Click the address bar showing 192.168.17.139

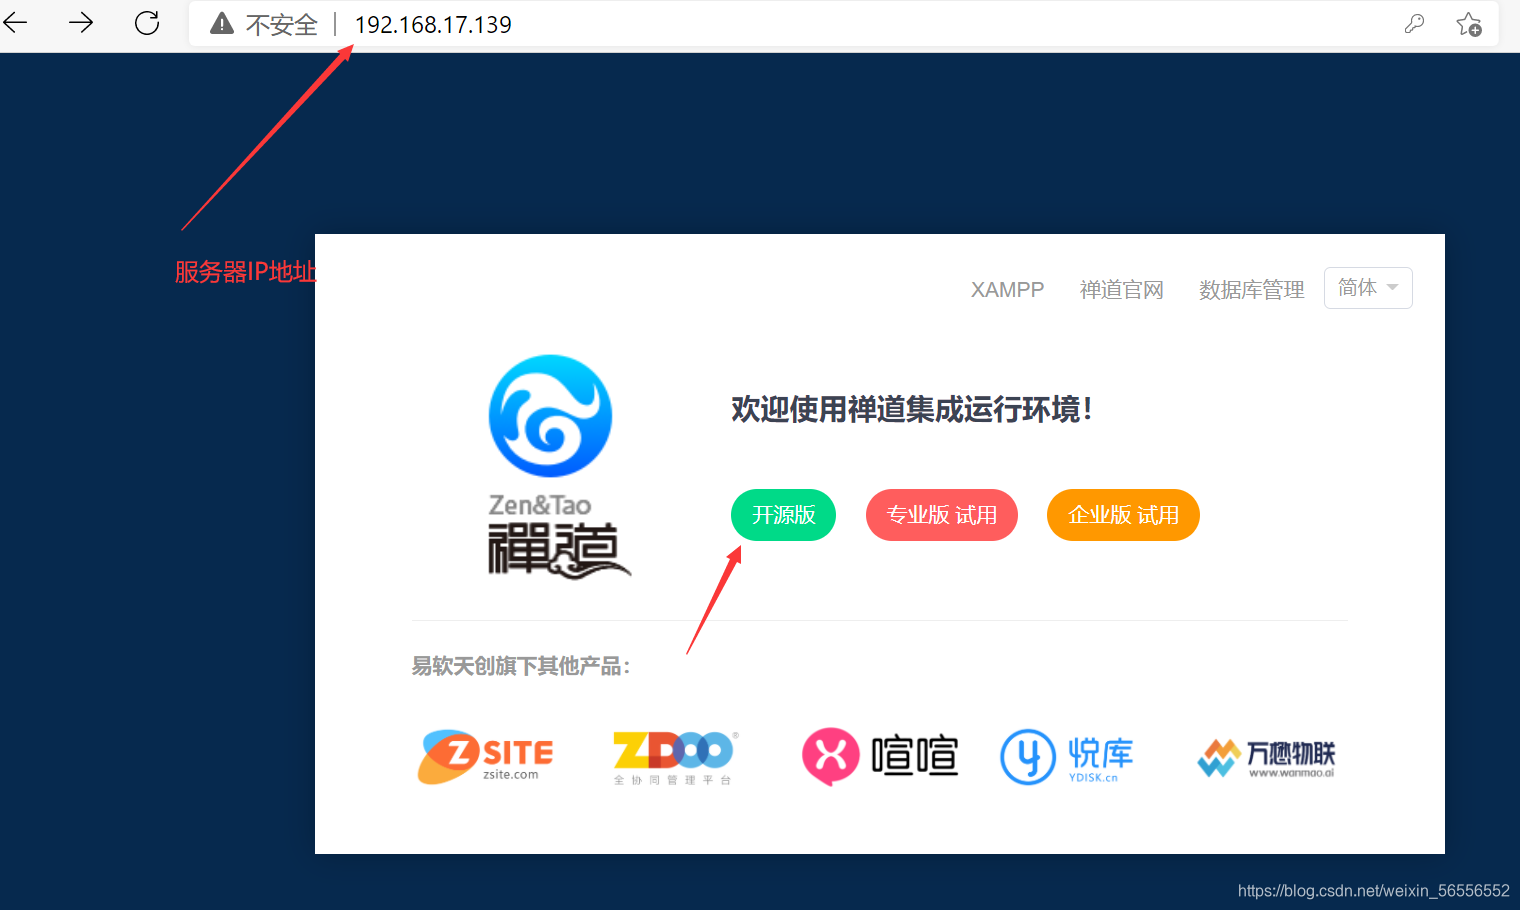click(x=433, y=24)
